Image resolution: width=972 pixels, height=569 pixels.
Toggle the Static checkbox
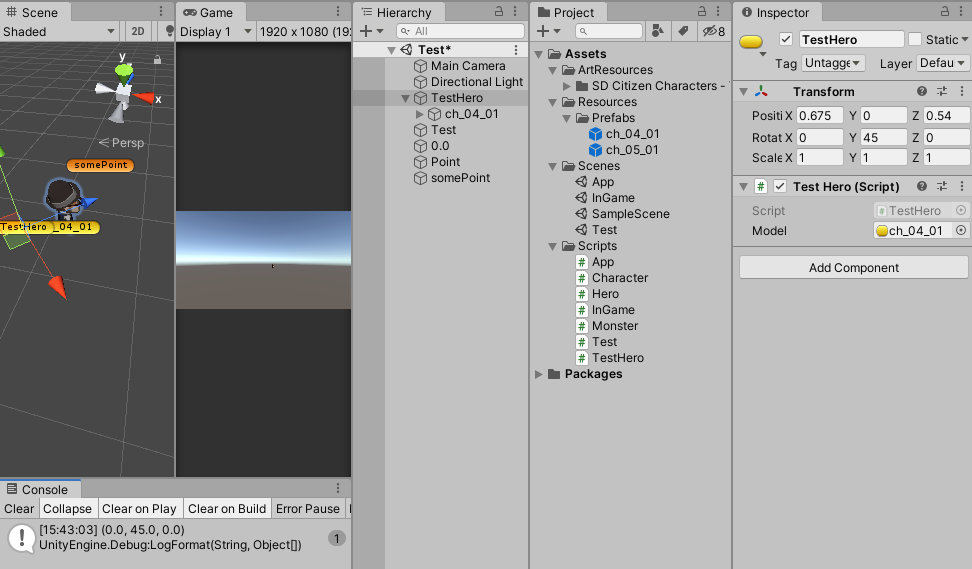914,39
